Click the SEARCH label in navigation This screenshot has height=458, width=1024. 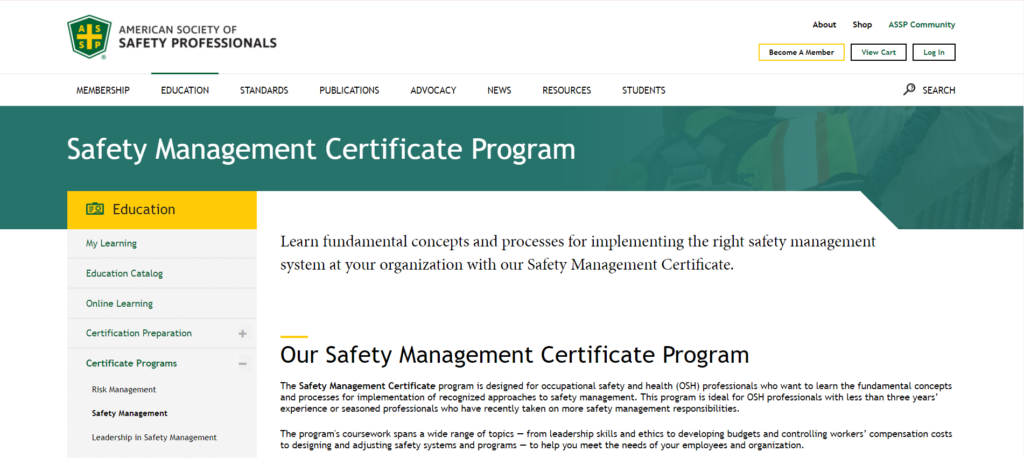point(938,90)
